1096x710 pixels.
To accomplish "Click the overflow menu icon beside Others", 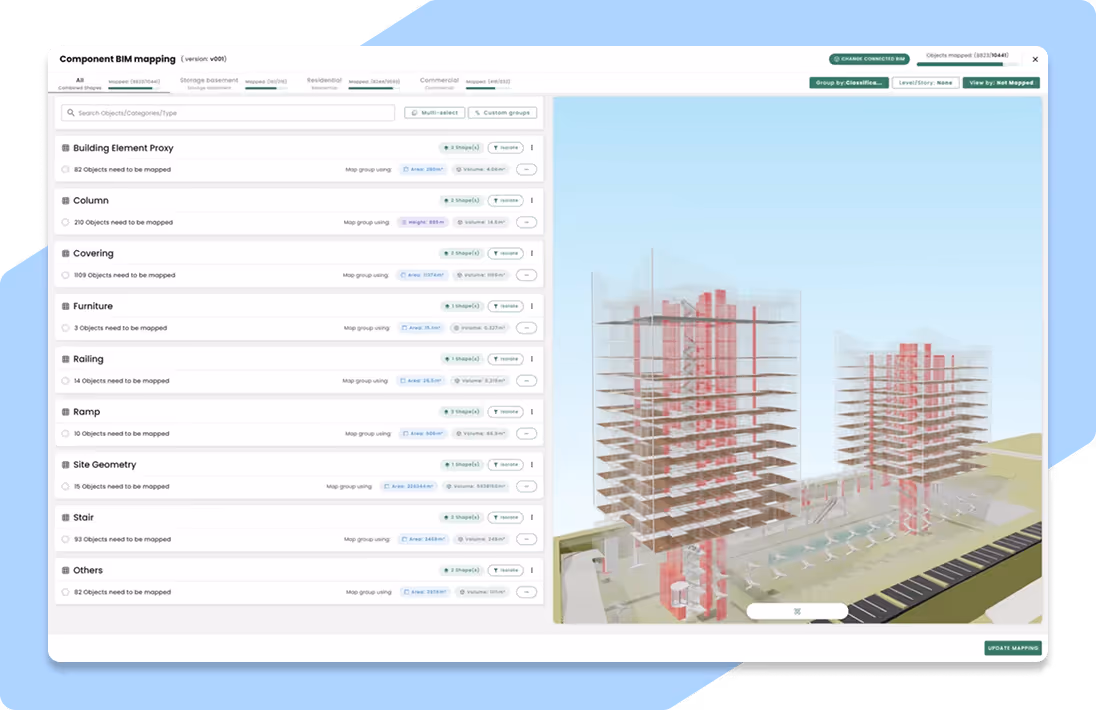I will click(532, 569).
